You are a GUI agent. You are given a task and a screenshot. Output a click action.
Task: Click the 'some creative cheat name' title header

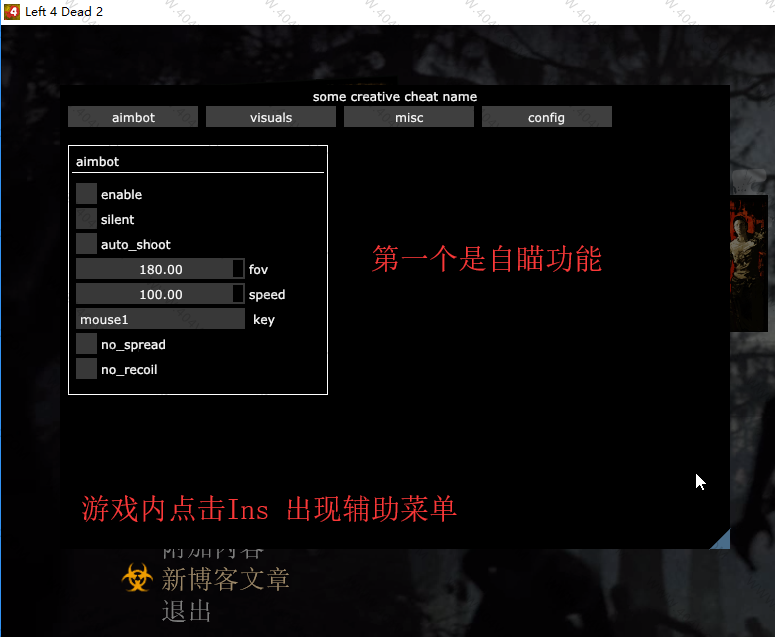tap(394, 97)
